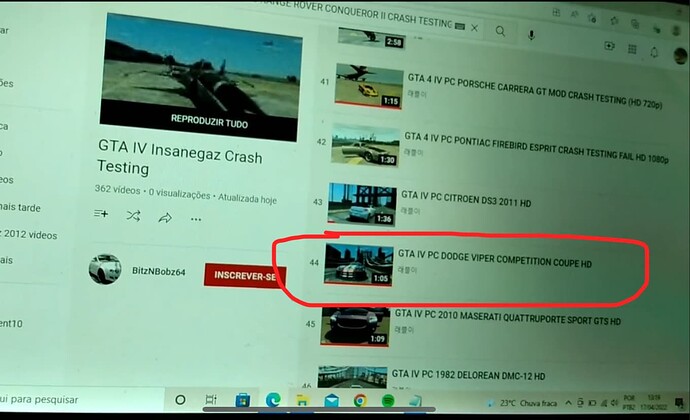Play the Porsche Carrera GT video thumbnail
The height and width of the screenshot is (420, 690).
[x=367, y=85]
